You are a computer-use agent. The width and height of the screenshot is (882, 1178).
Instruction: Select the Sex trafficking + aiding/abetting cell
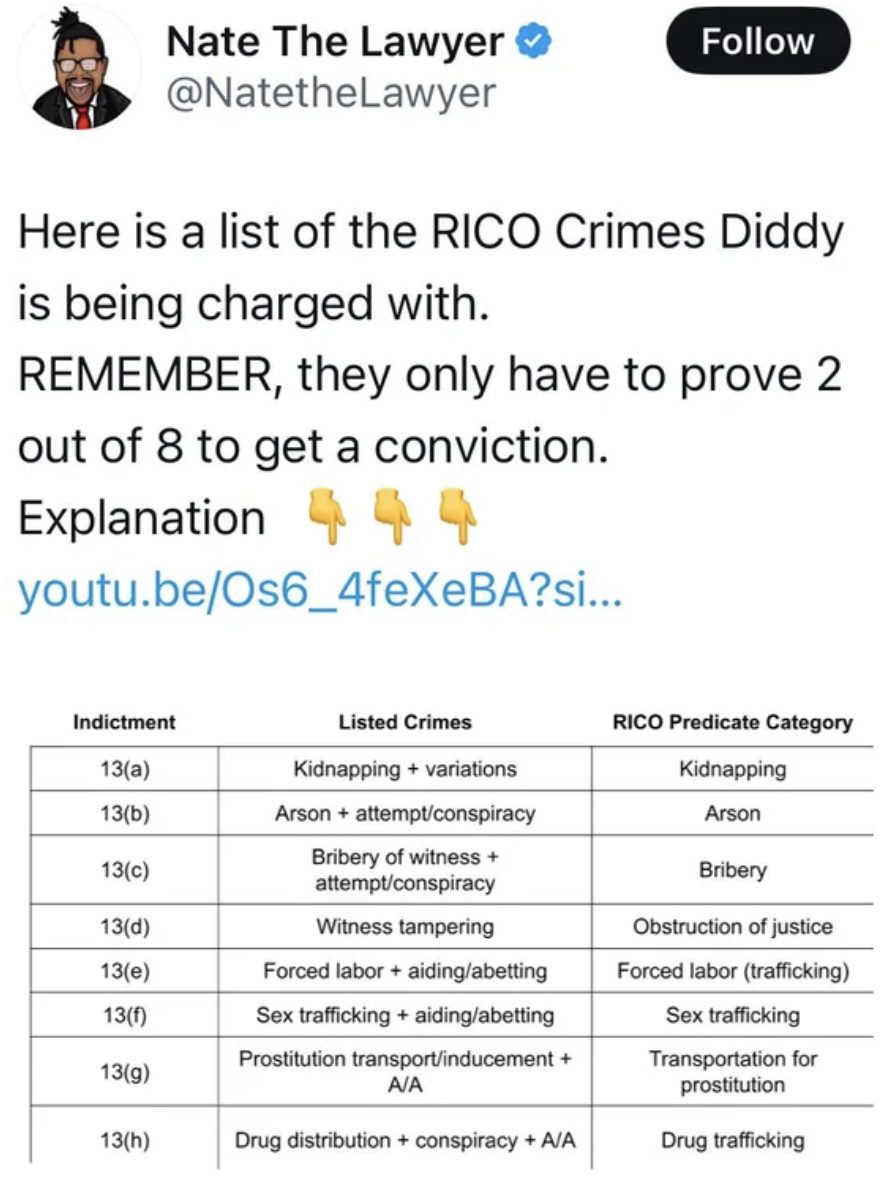pyautogui.click(x=405, y=1015)
